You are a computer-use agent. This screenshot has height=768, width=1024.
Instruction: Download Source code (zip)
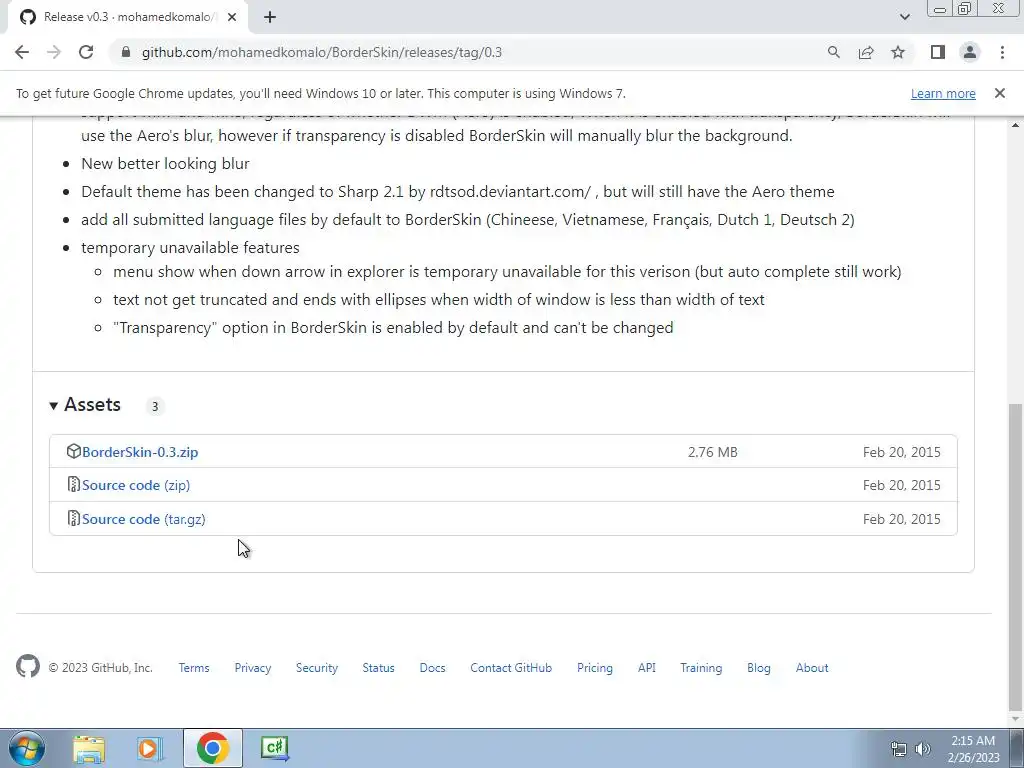coord(136,485)
